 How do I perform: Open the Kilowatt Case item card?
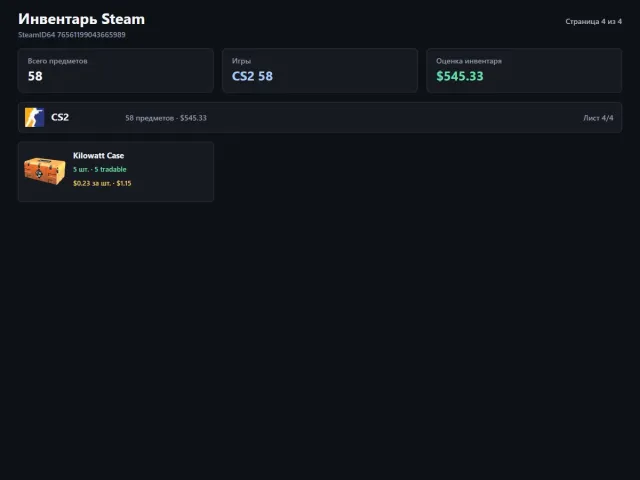tap(116, 172)
